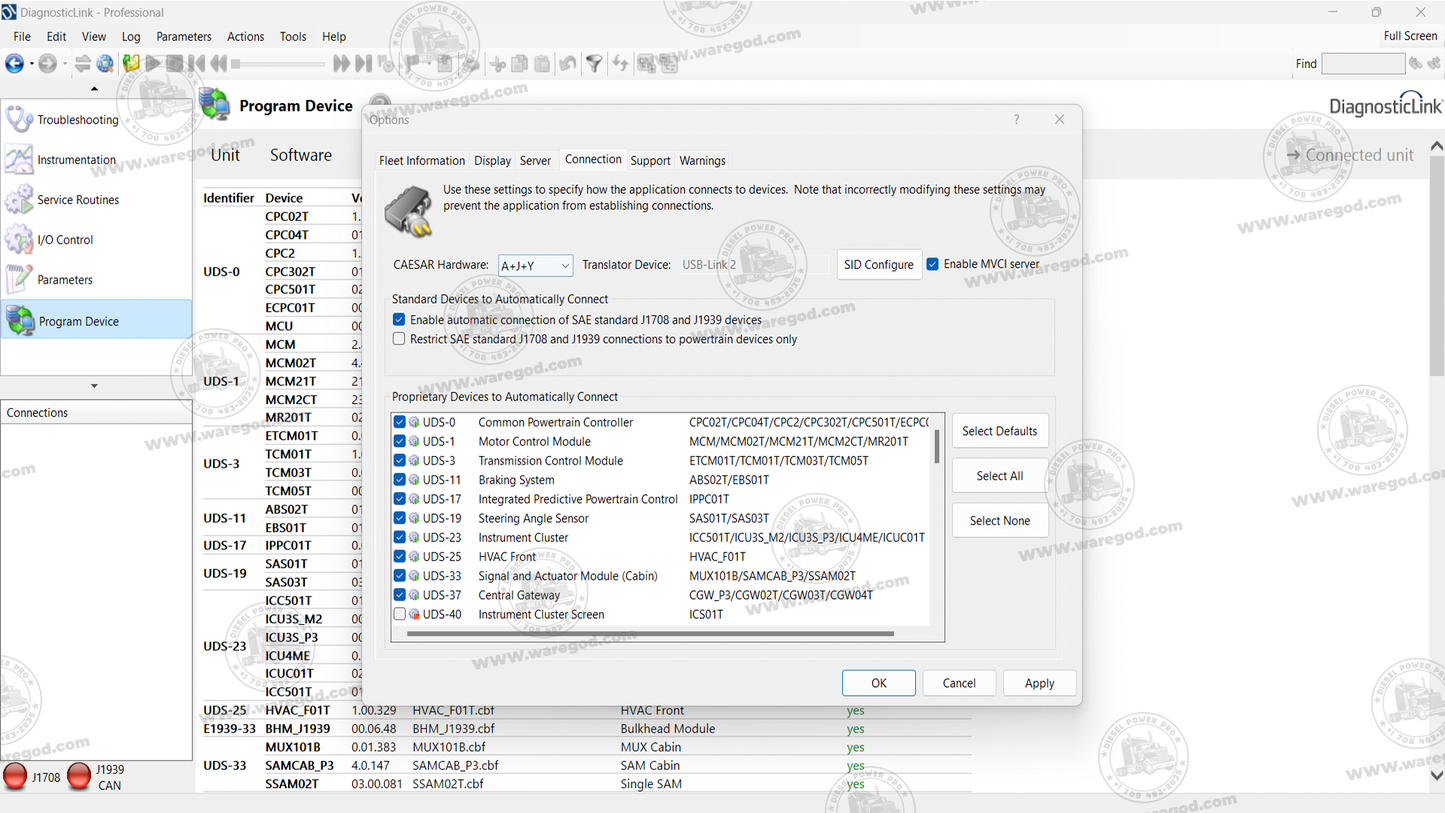Image resolution: width=1445 pixels, height=813 pixels.
Task: Check UDS-40 Instrument Cluster Screen
Action: click(x=400, y=614)
